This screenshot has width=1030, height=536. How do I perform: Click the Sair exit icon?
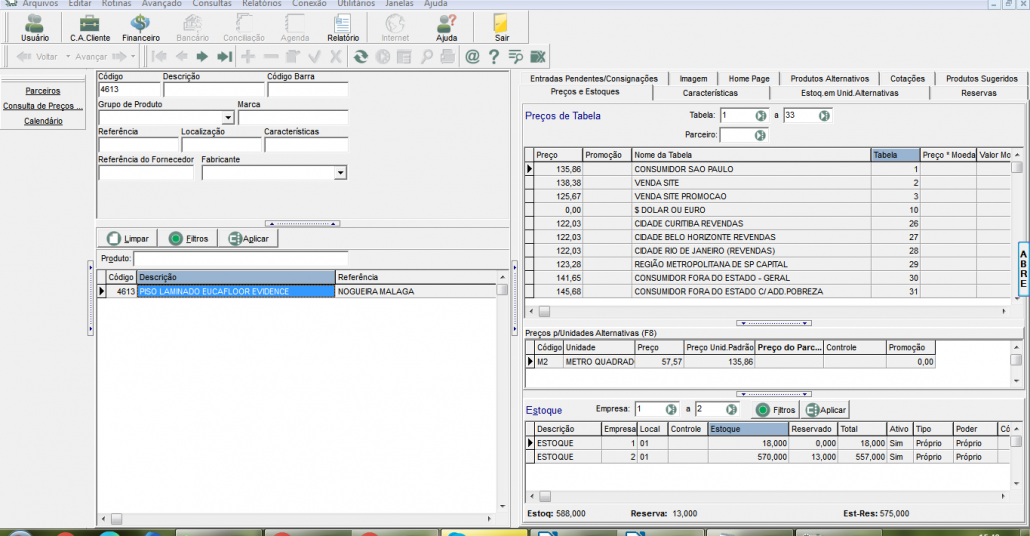[x=502, y=27]
